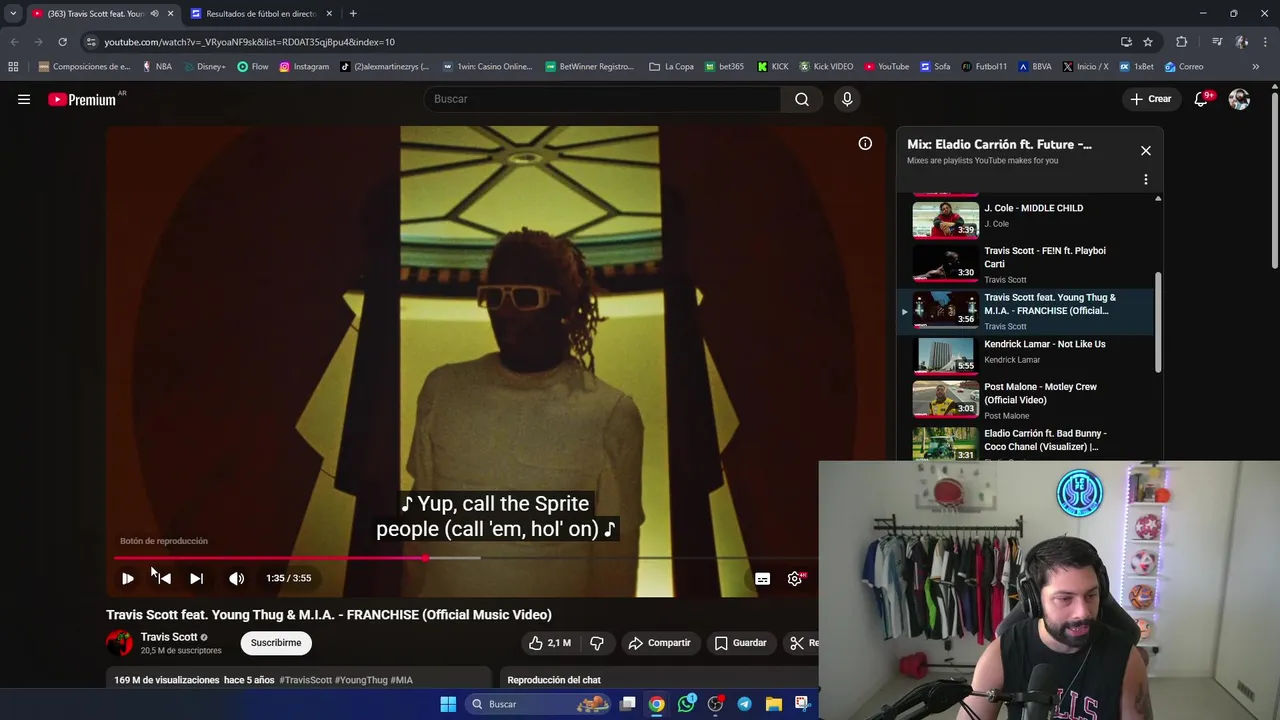Viewport: 1280px width, 720px height.
Task: Dislike the video with thumbs down
Action: click(597, 643)
